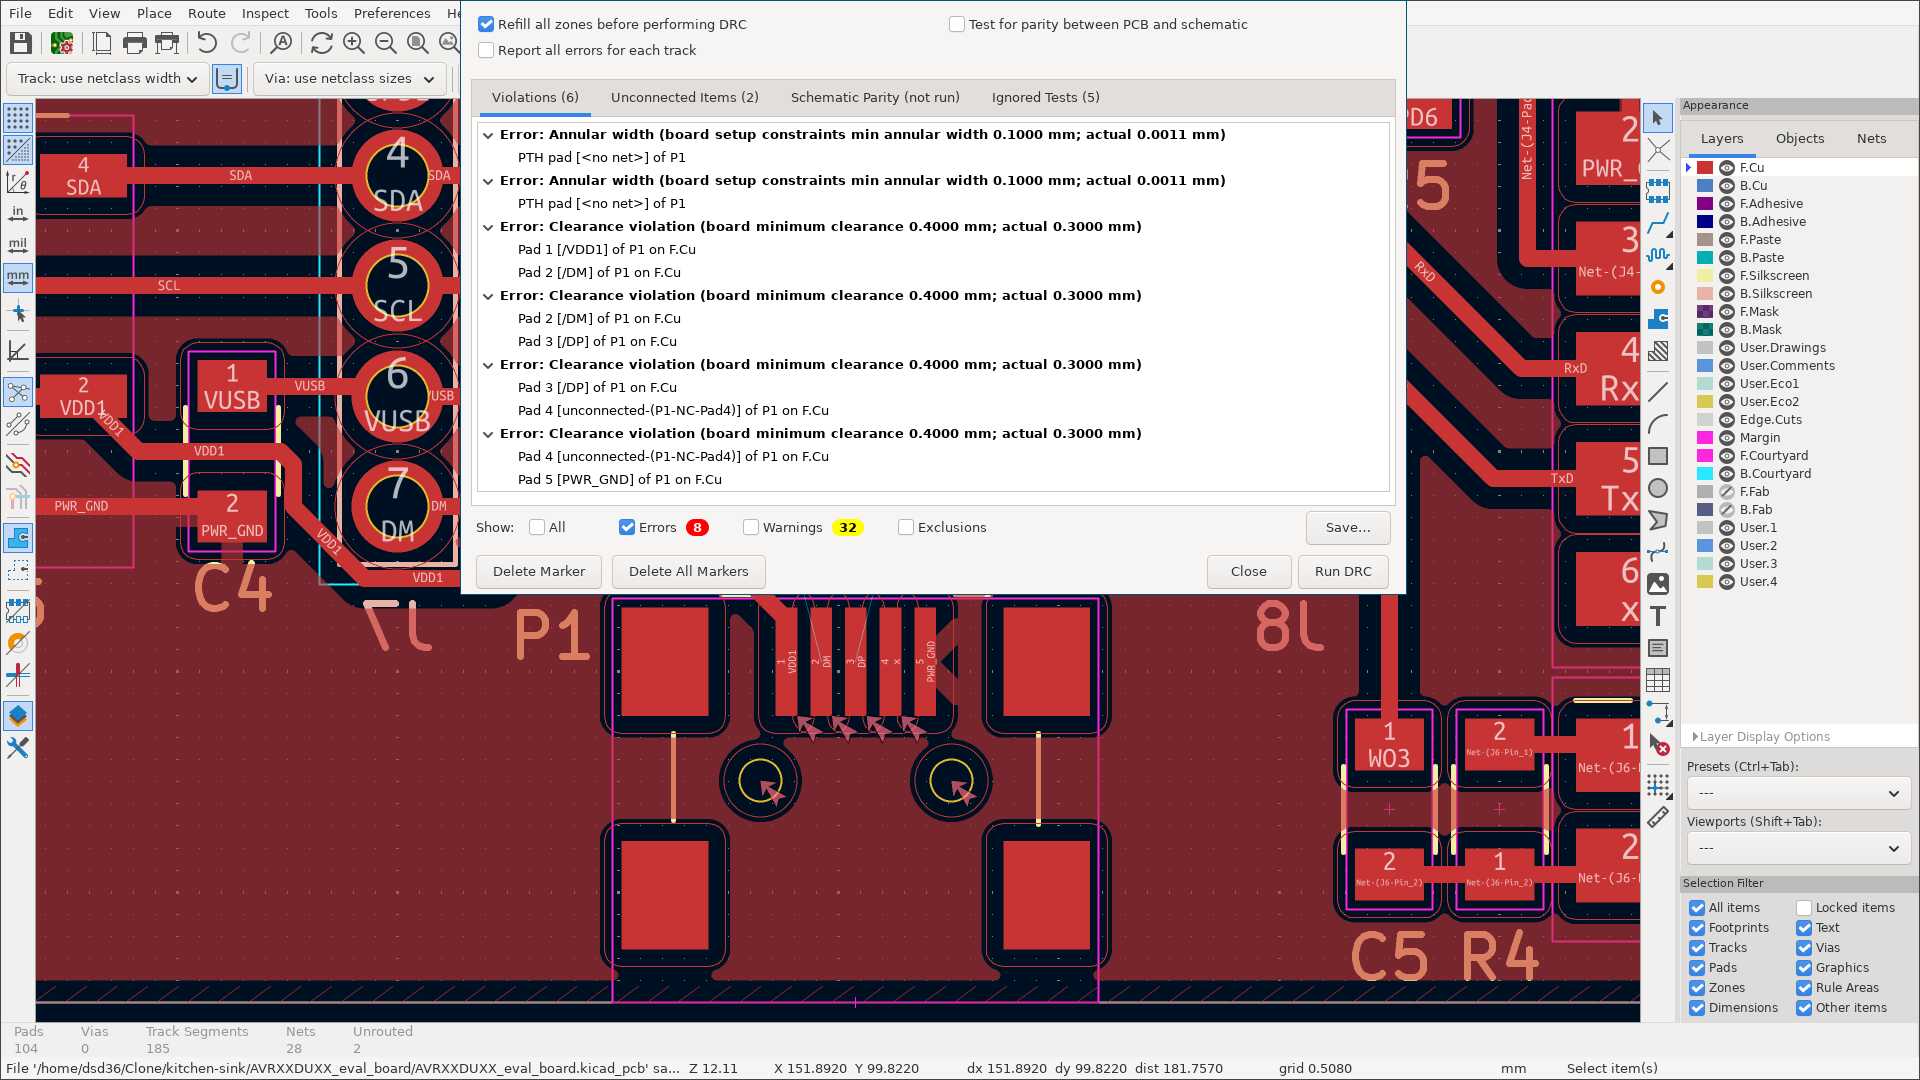
Task: Click the 'Run DRC' button
Action: click(1342, 571)
